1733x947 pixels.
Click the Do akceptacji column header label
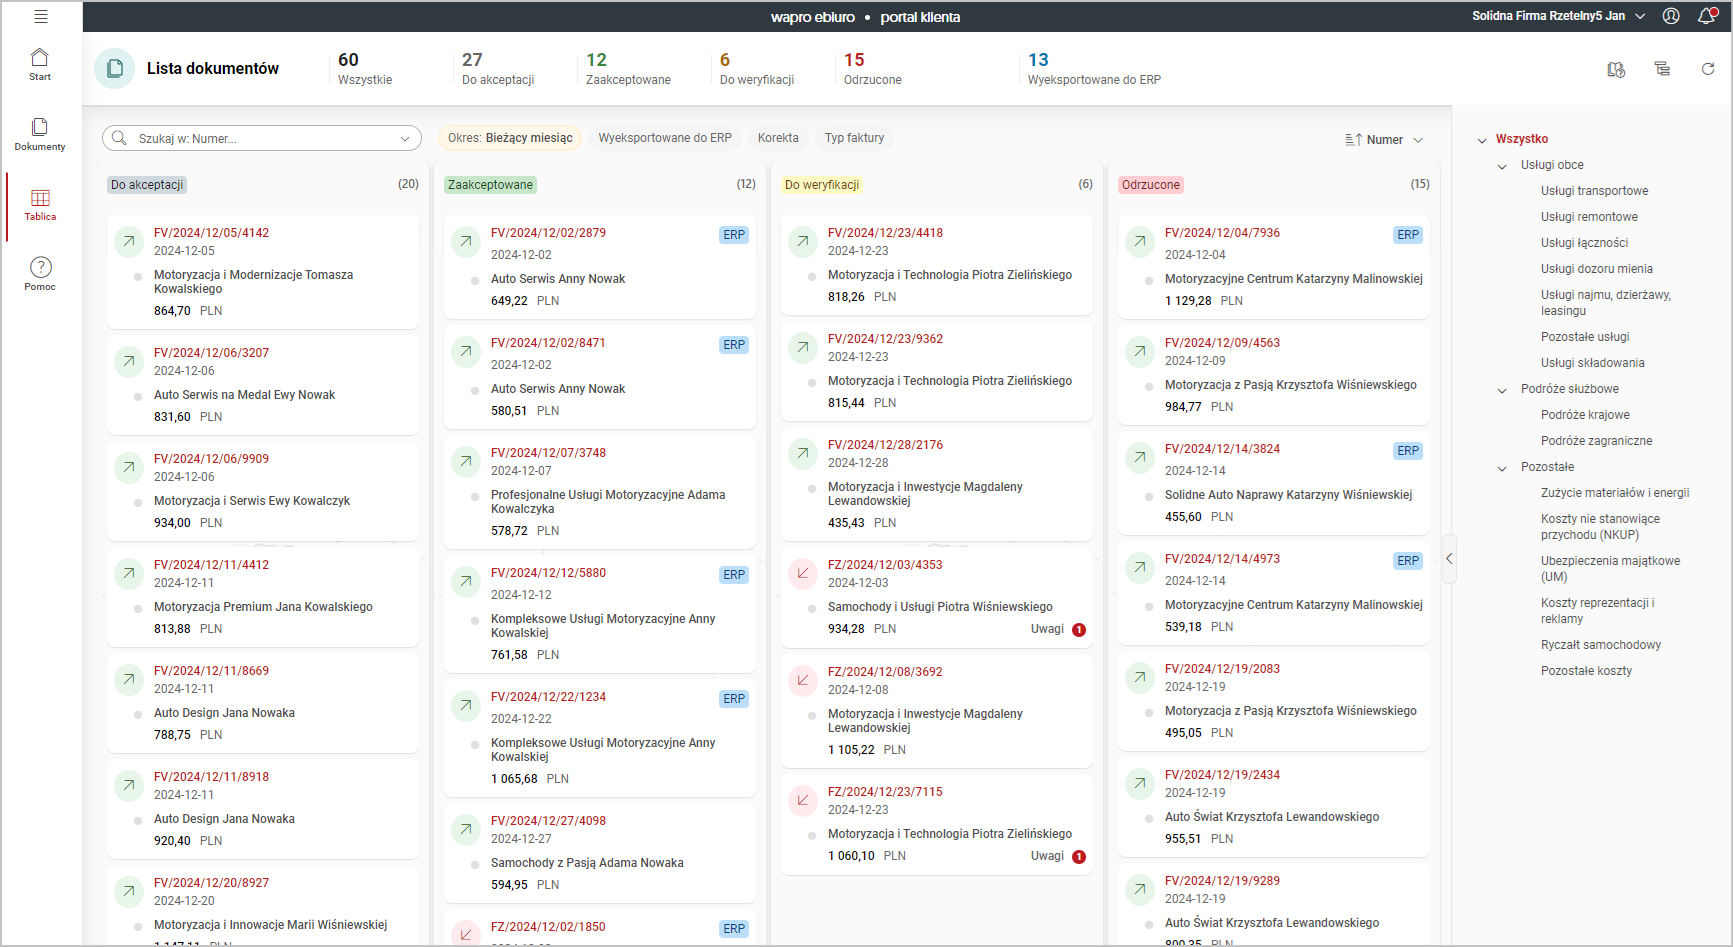(x=147, y=185)
